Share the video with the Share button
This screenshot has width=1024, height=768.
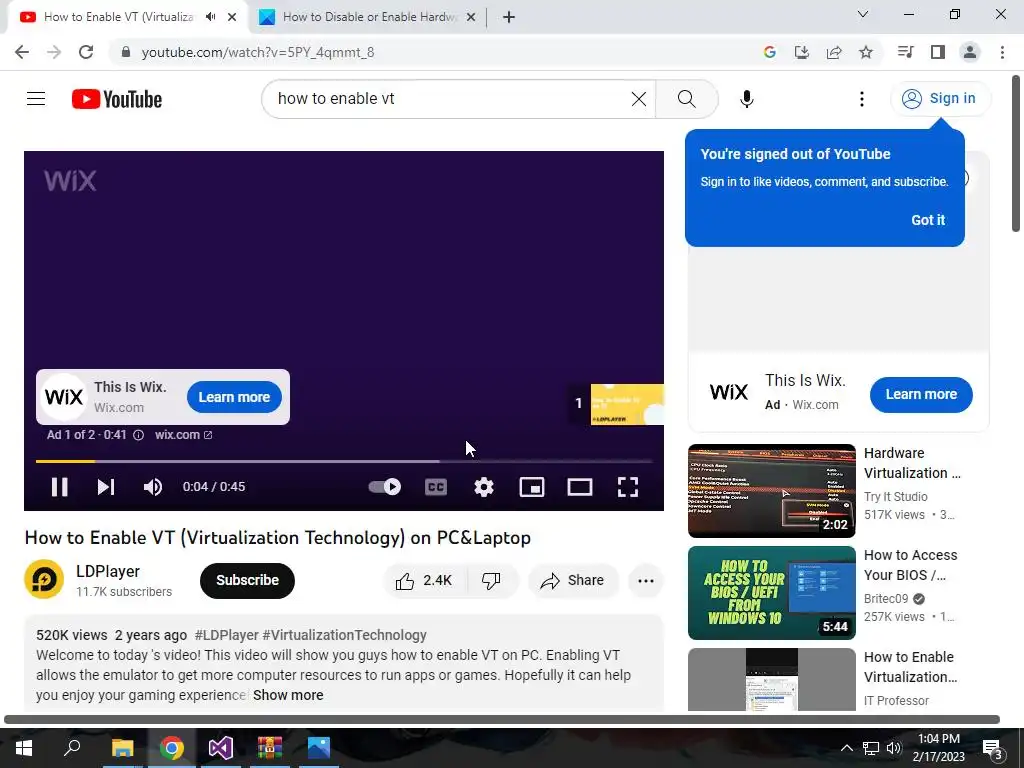(x=573, y=581)
